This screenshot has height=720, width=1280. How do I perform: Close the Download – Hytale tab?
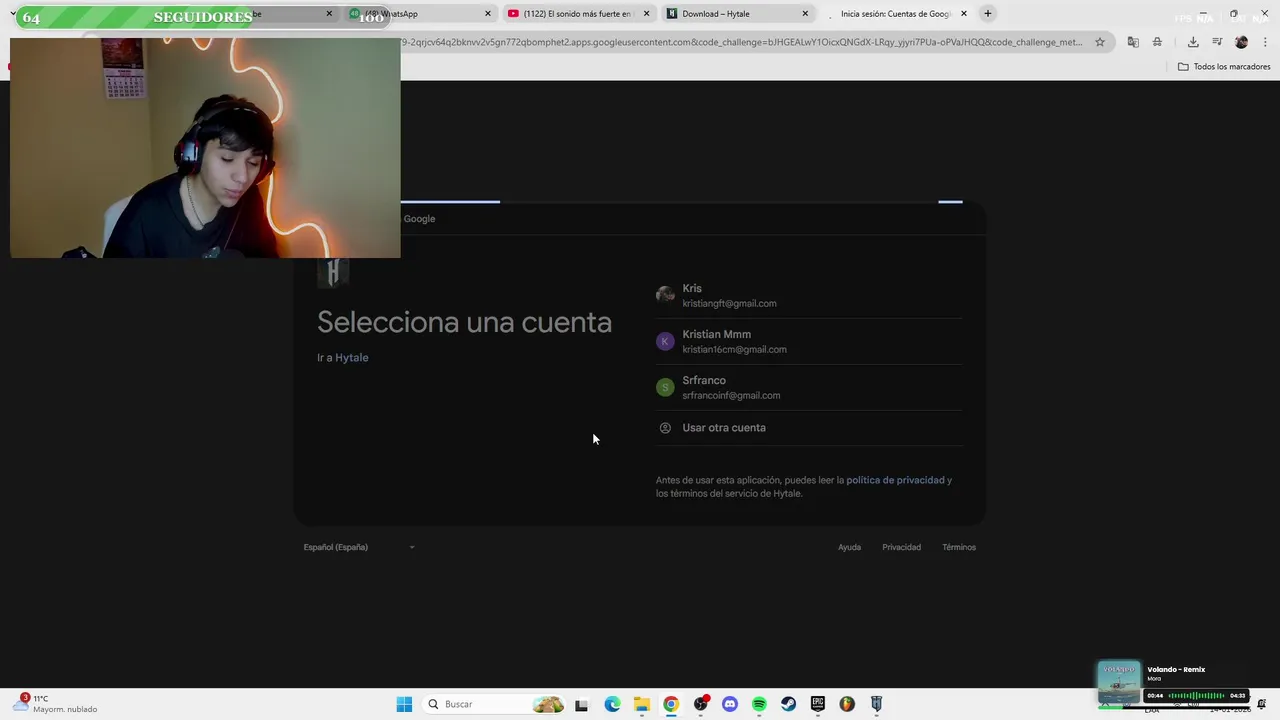(x=805, y=14)
